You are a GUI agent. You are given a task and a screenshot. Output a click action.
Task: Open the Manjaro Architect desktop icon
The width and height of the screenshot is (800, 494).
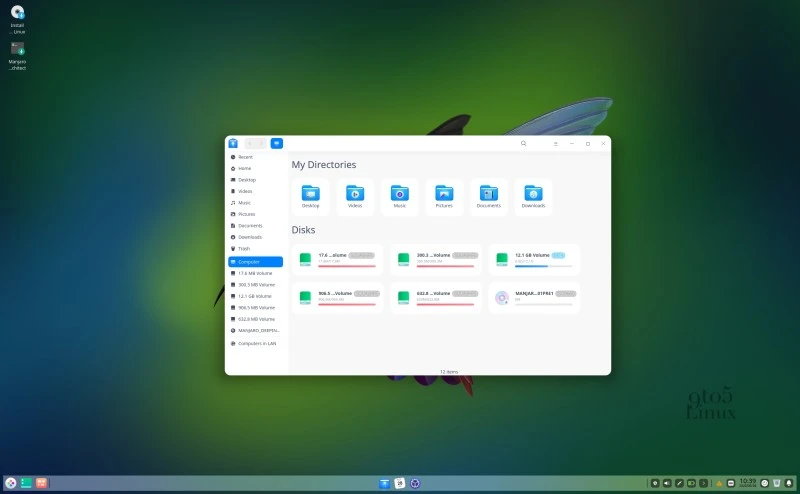tap(17, 56)
